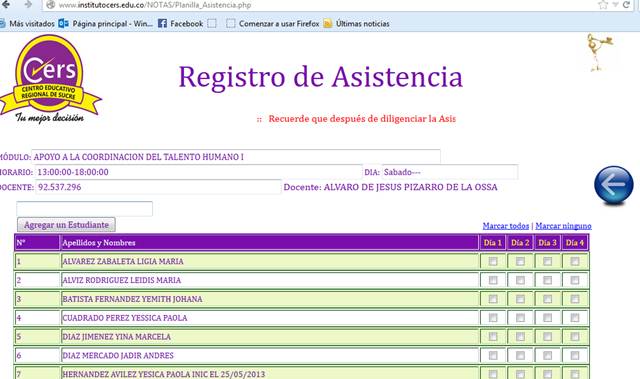640x379 pixels.
Task: Click the HORARIO field 13:00:00-18:00:00
Action: pos(198,172)
